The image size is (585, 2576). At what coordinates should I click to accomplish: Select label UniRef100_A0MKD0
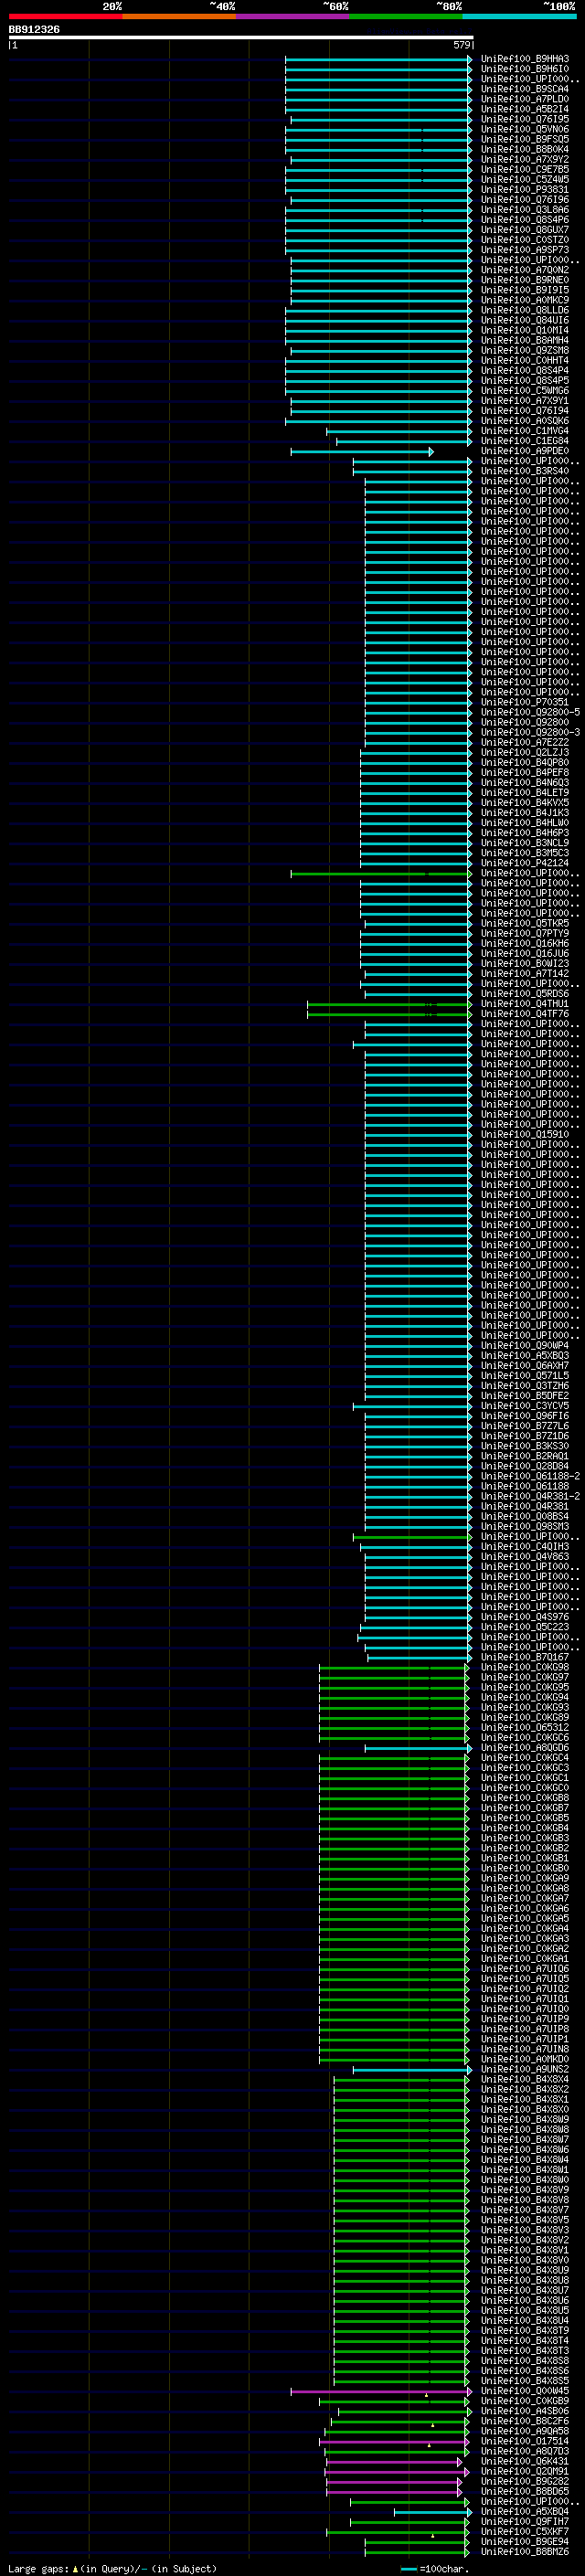525,2059
